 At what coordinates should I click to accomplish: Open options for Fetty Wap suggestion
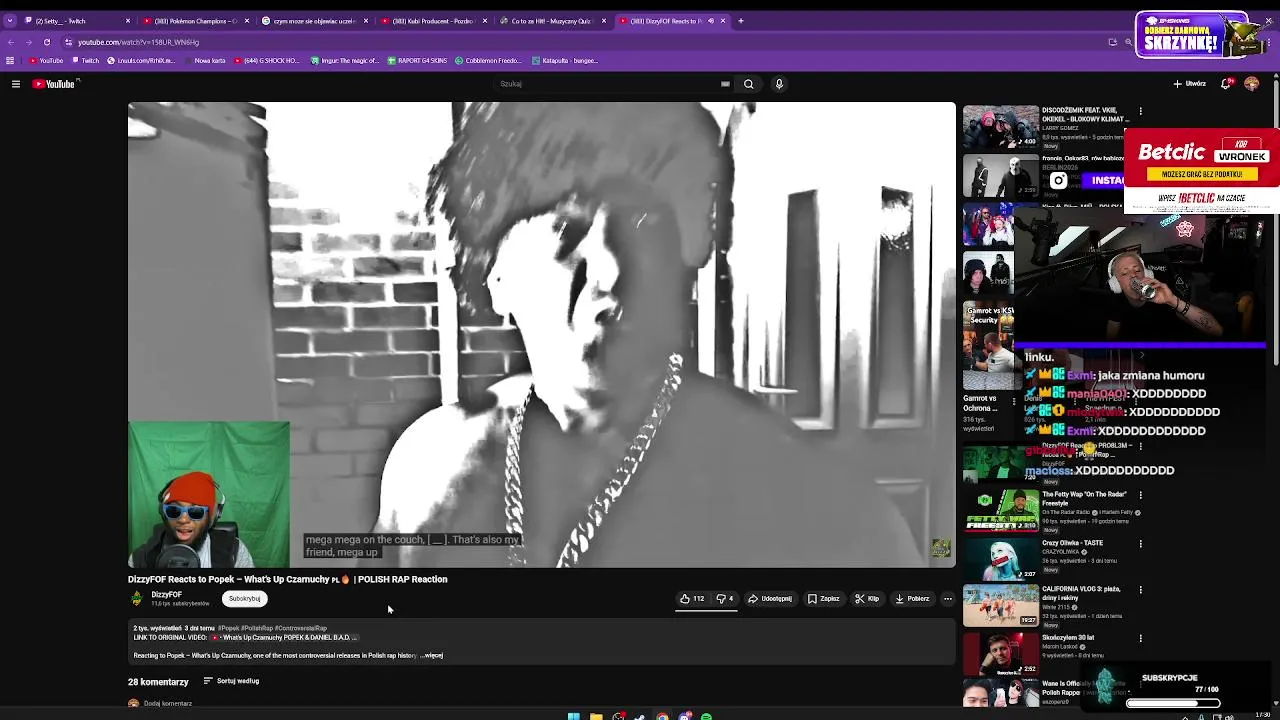click(x=1140, y=495)
